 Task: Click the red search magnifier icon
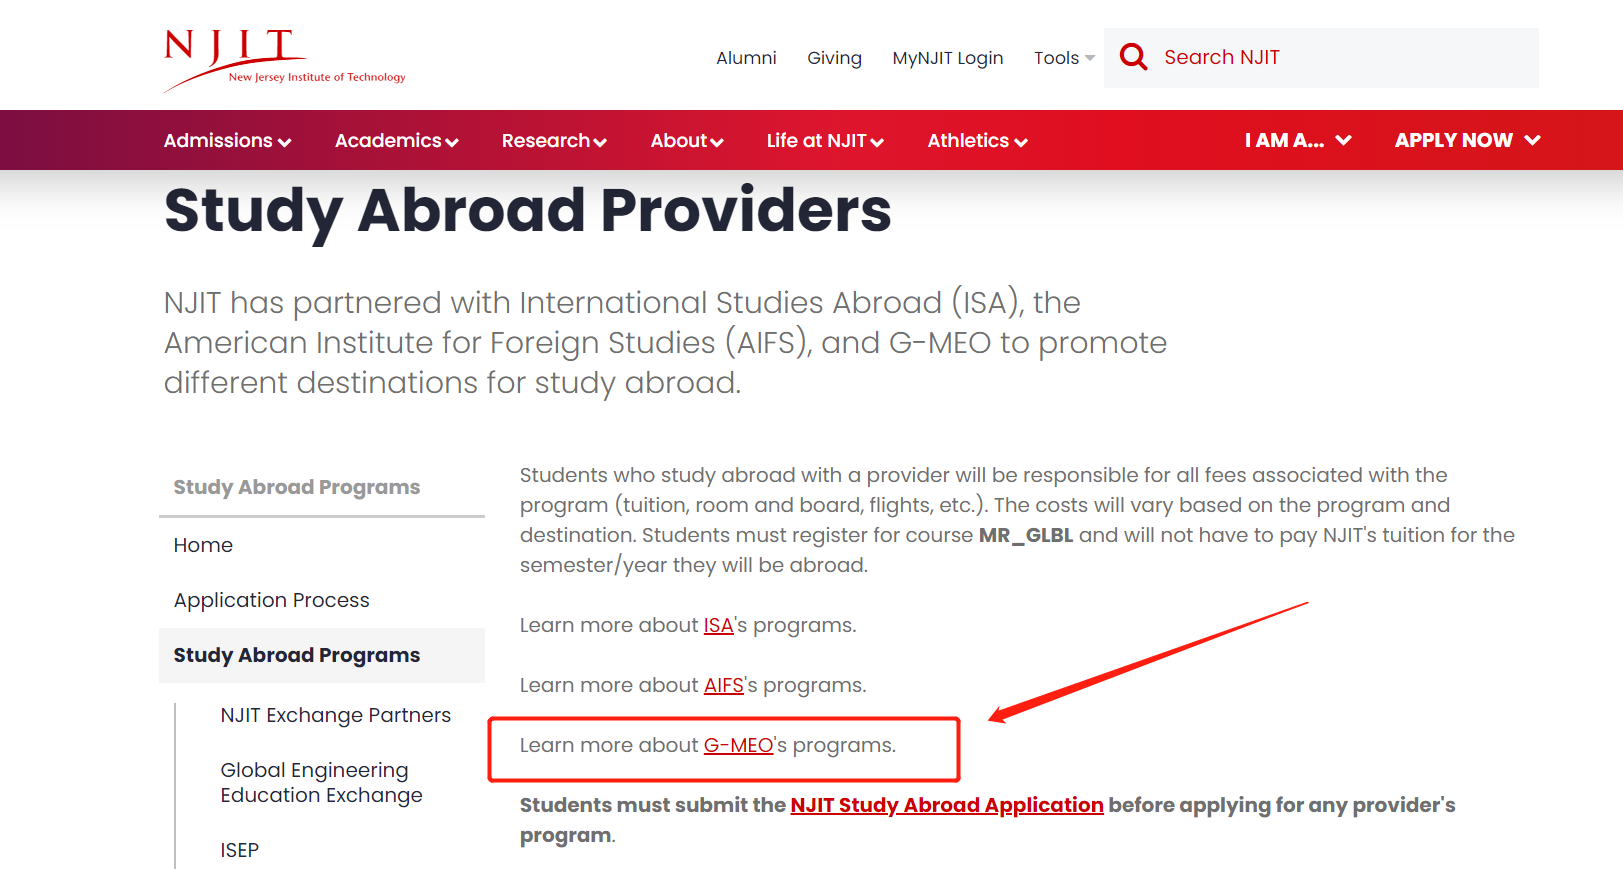pos(1133,57)
